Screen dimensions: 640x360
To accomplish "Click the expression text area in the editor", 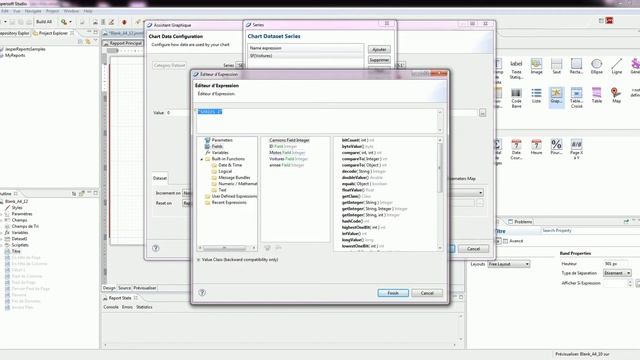I will (317, 121).
